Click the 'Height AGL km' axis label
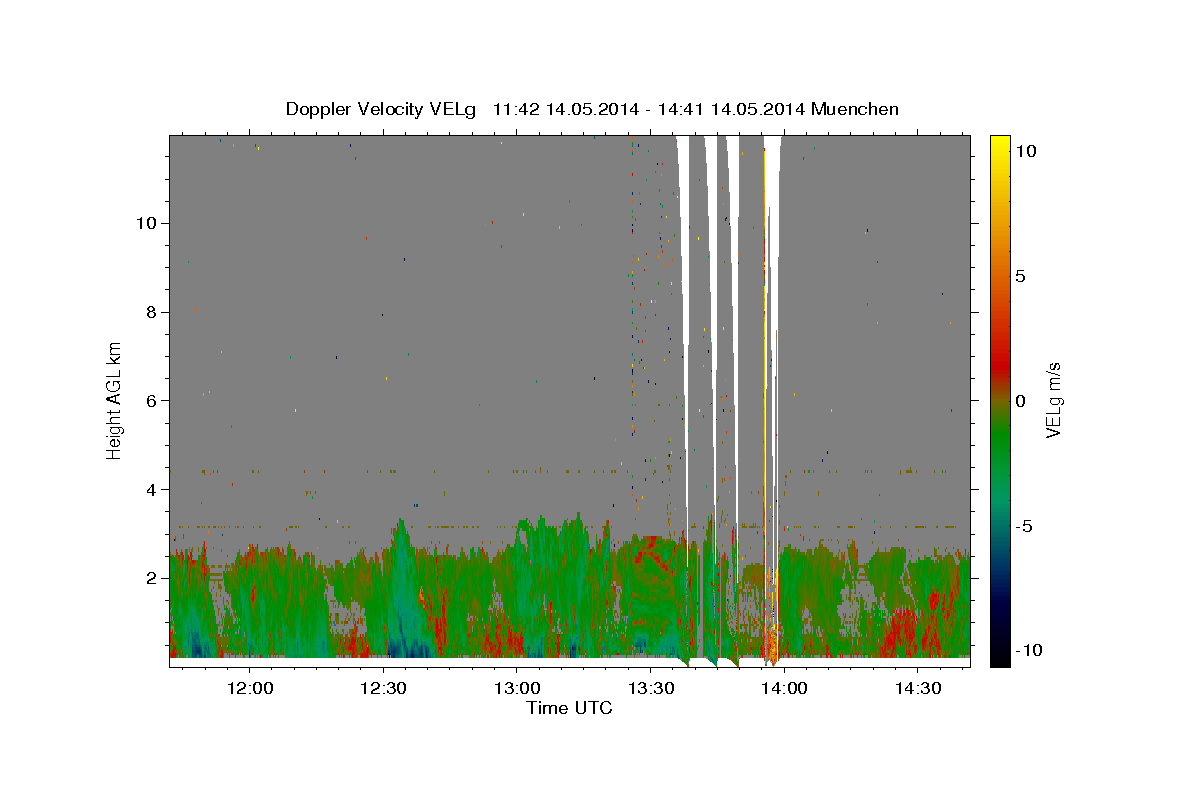The width and height of the screenshot is (1200, 800). pyautogui.click(x=115, y=399)
